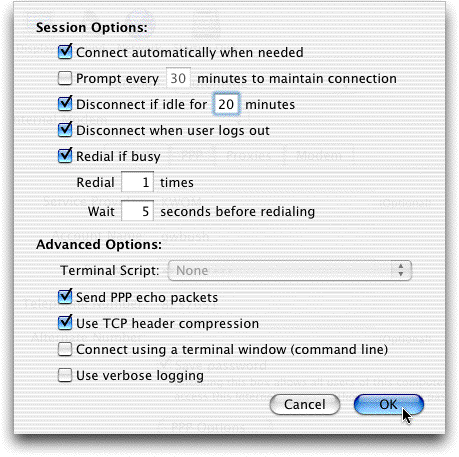459x457 pixels.
Task: Toggle the Redial if busy checkbox
Action: click(x=65, y=156)
